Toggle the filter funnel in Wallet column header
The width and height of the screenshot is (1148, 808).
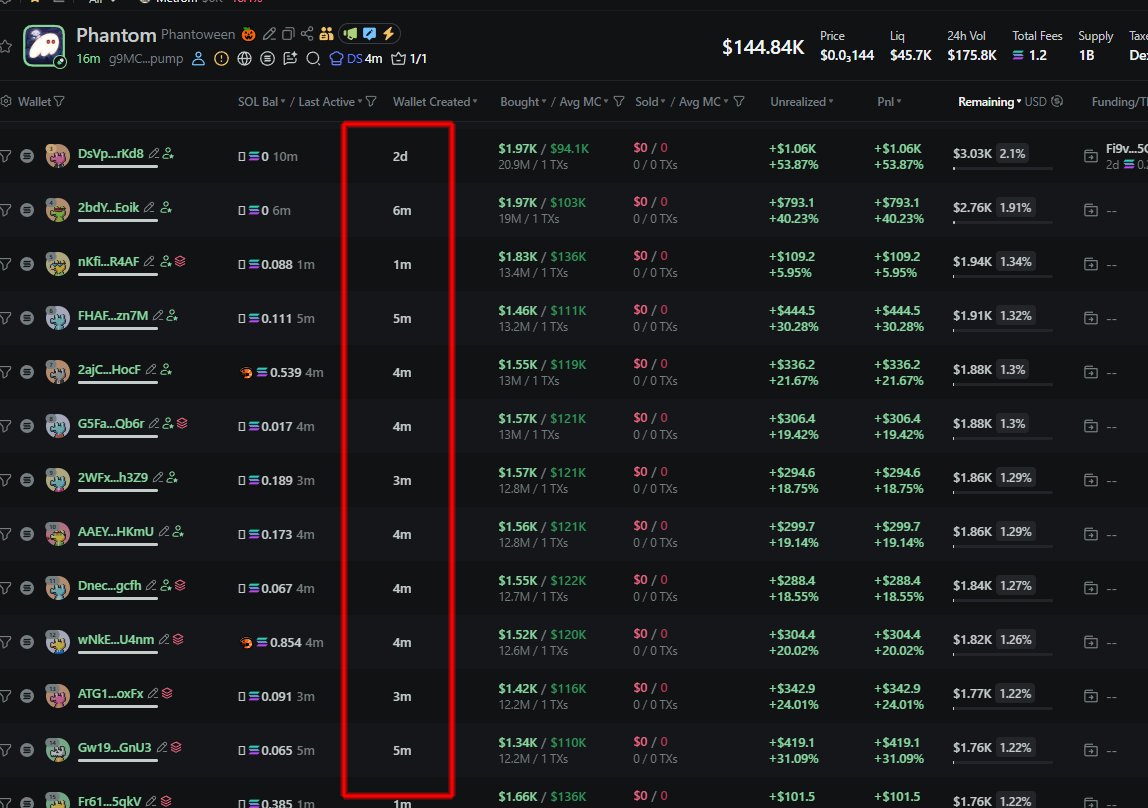pyautogui.click(x=59, y=102)
